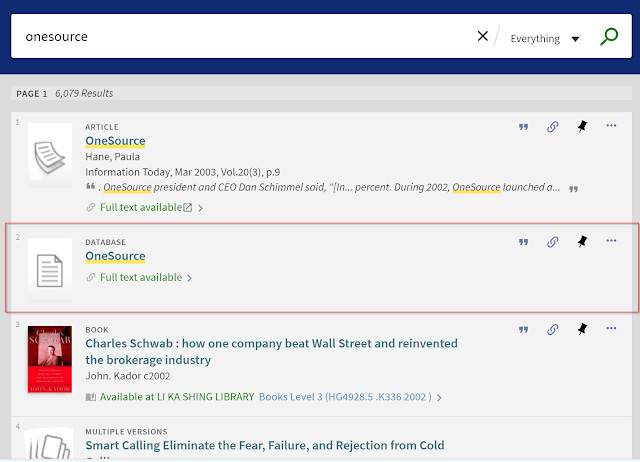Image resolution: width=640 pixels, height=462 pixels.
Task: Expand location chevron for Charles Schwab book
Action: pyautogui.click(x=439, y=398)
